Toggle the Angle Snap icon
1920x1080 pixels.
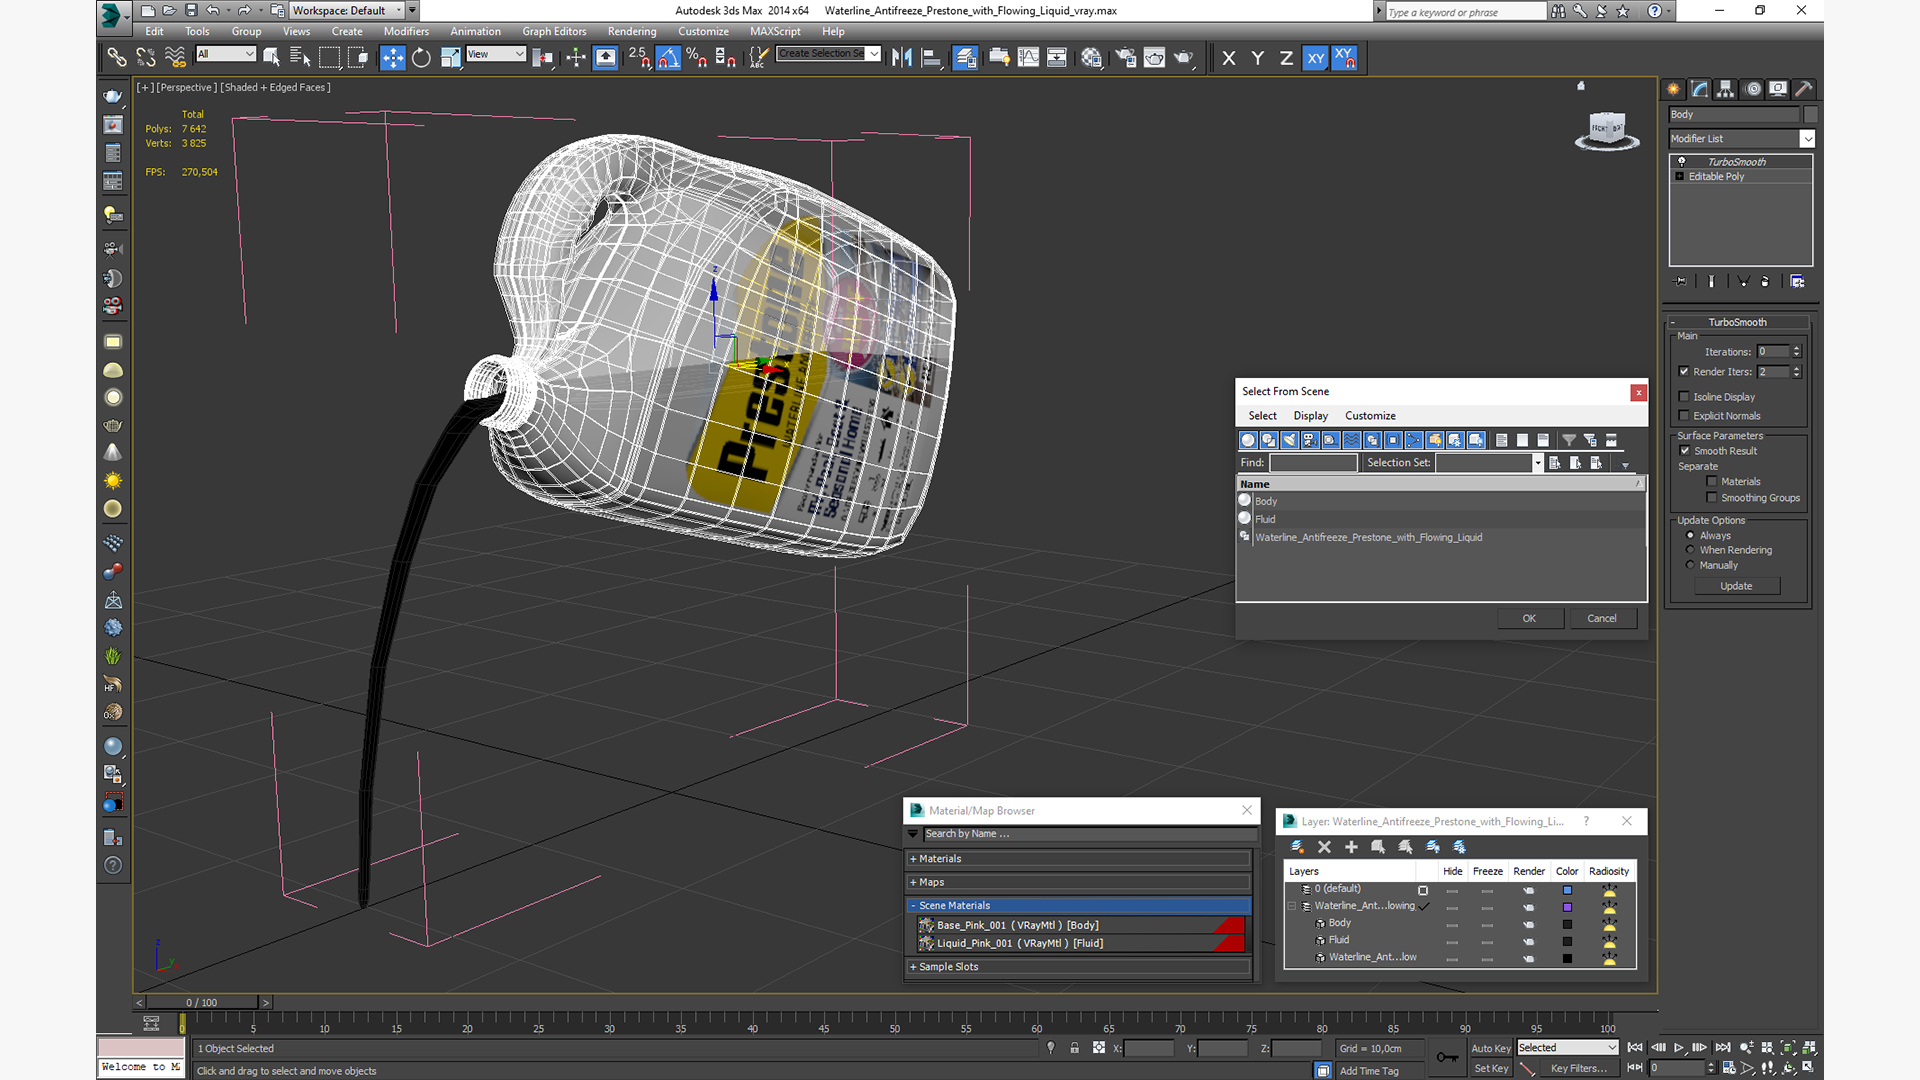coord(668,57)
